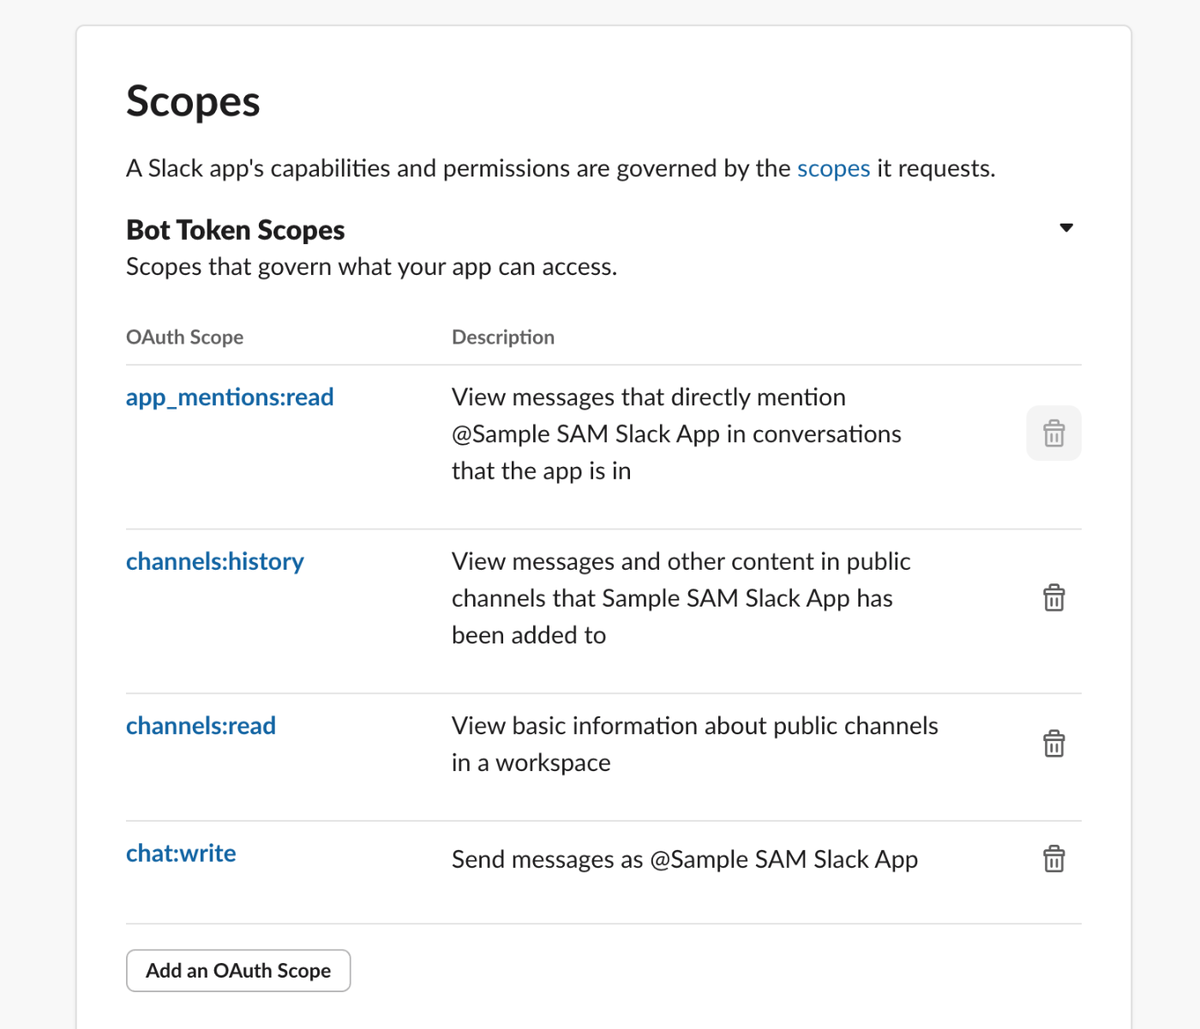Collapse the Bot Token Scopes section

(1066, 228)
